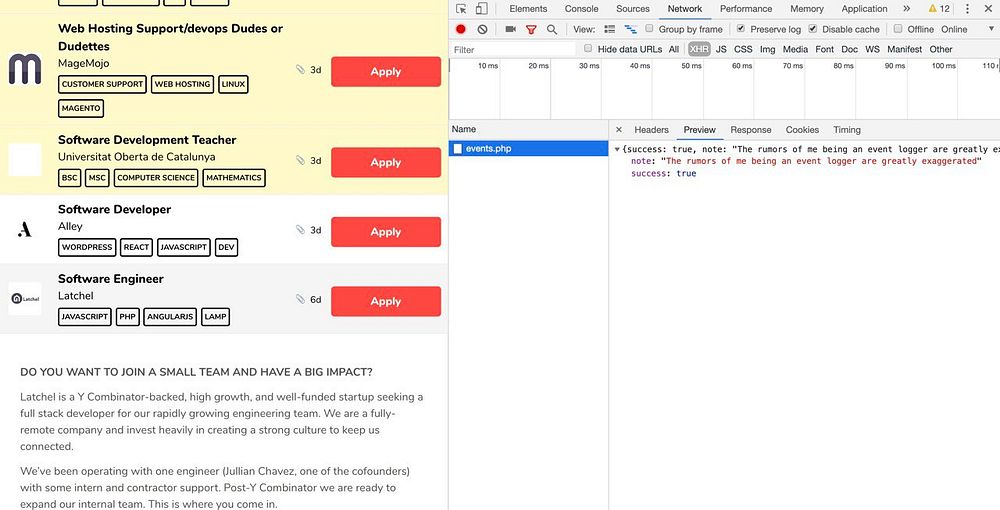Viewport: 1000px width, 510px height.
Task: Click the MageMojo company logo
Action: (25, 69)
